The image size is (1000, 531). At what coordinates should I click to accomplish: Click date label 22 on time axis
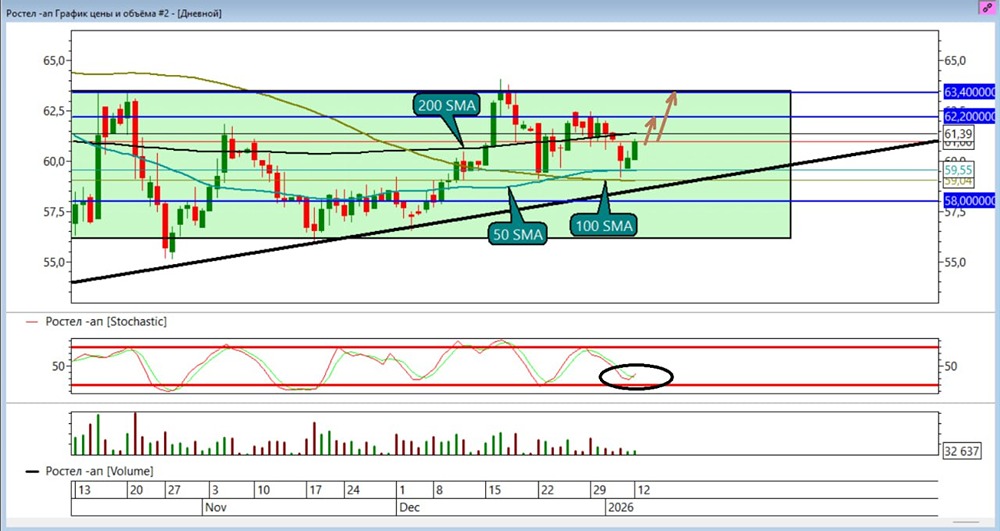(x=547, y=490)
